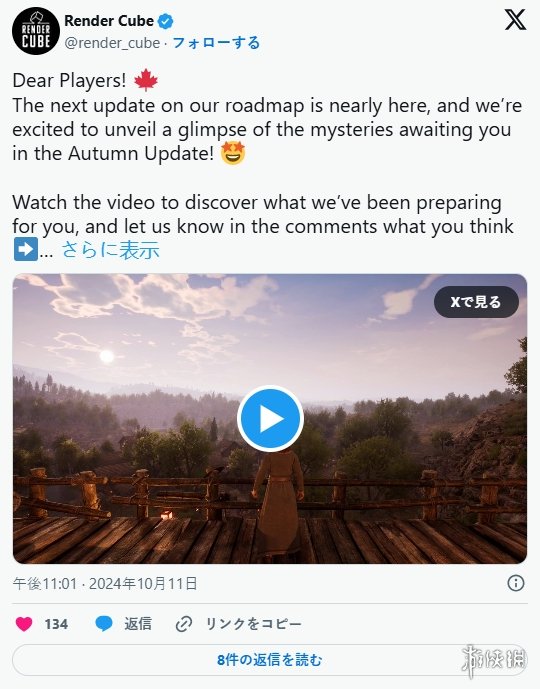This screenshot has height=689, width=540.
Task: Open the @render_cube handle link
Action: 112,43
